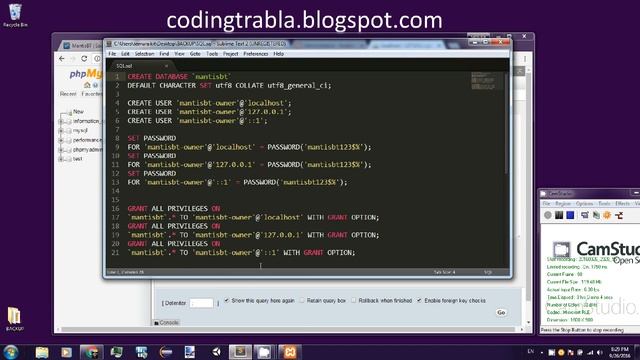
Task: Click the CamStudio Record button
Action: point(548,215)
